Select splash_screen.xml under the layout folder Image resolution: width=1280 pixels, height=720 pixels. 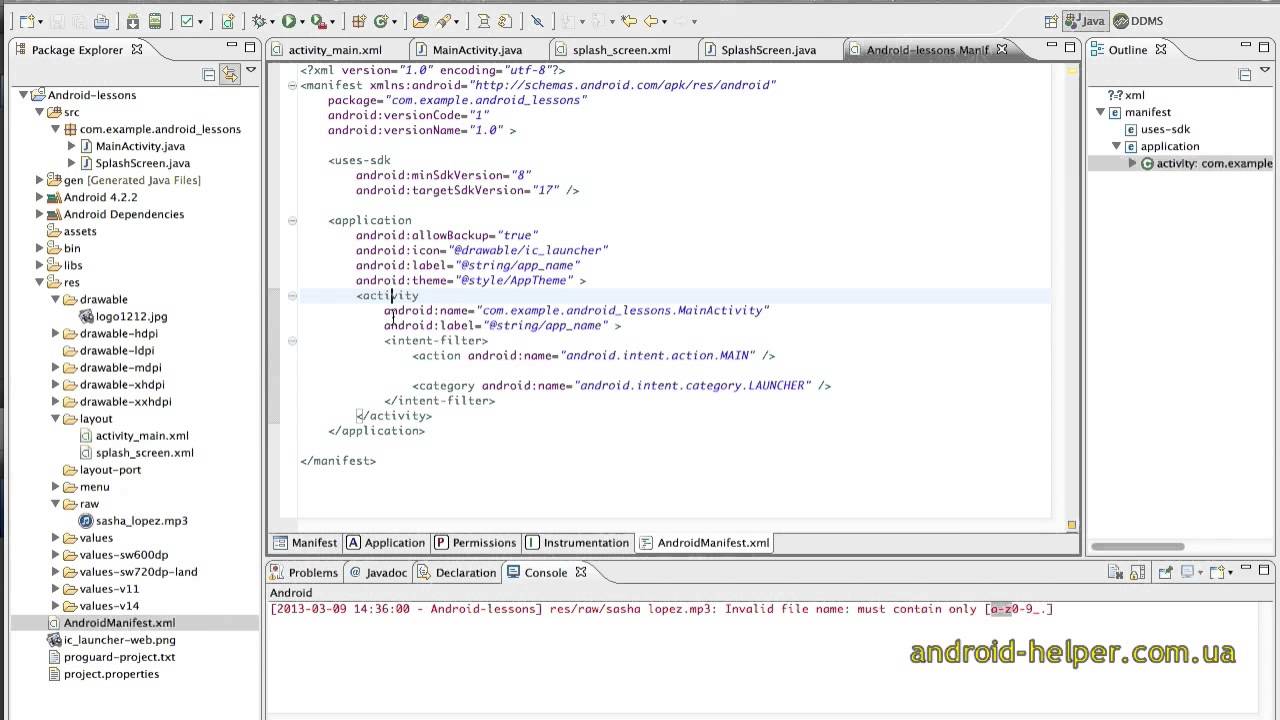(x=144, y=452)
